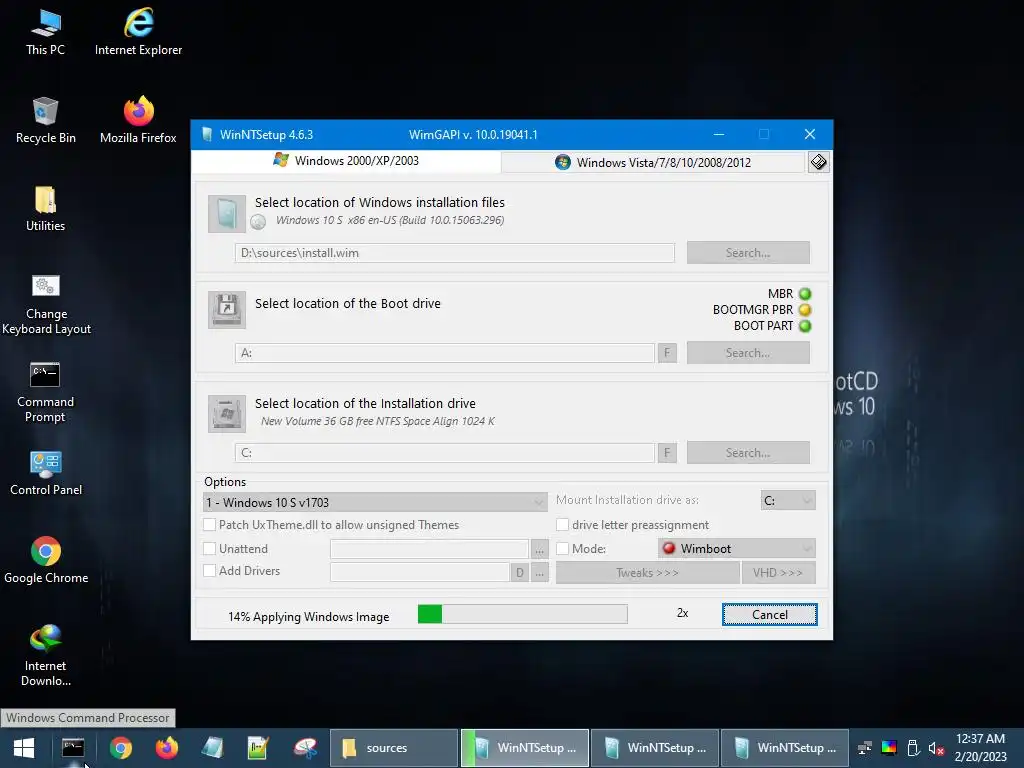Open Internet Download Manager desktop icon

(45, 655)
